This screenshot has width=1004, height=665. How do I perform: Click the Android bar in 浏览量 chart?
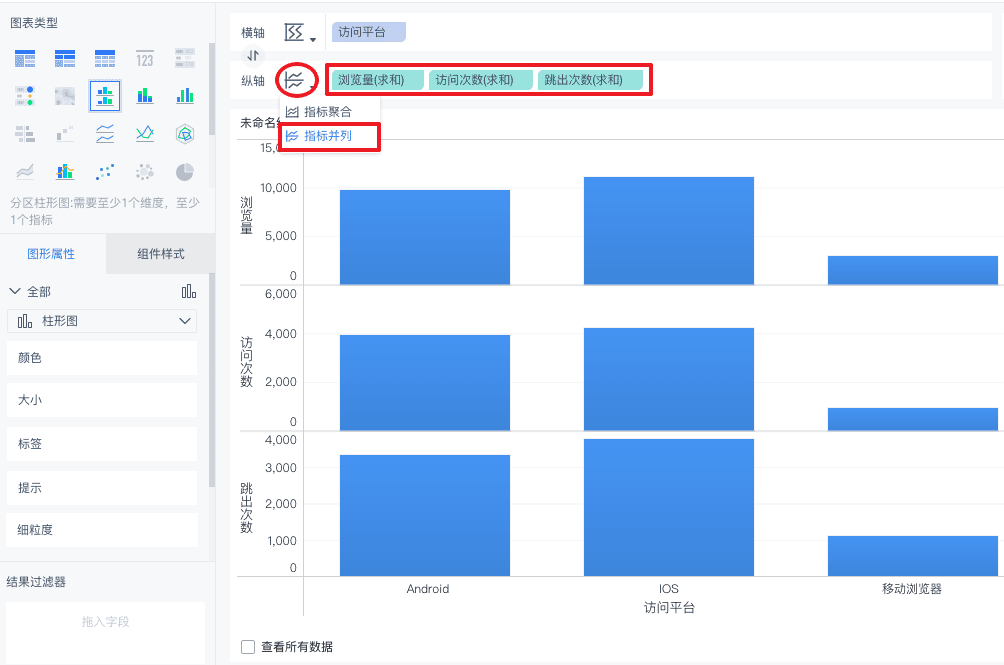(425, 237)
